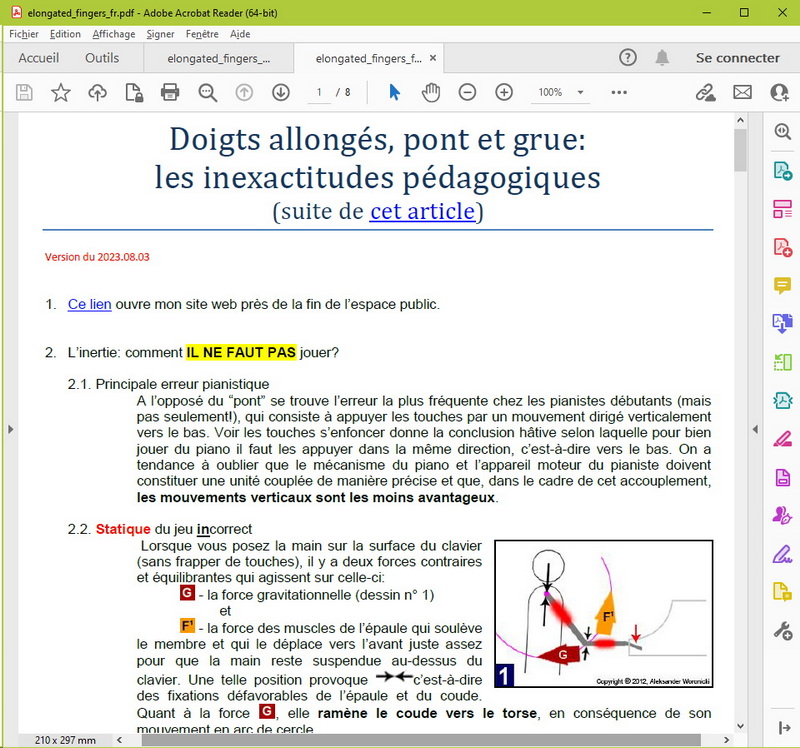Switch to the Outils tab

coord(102,58)
